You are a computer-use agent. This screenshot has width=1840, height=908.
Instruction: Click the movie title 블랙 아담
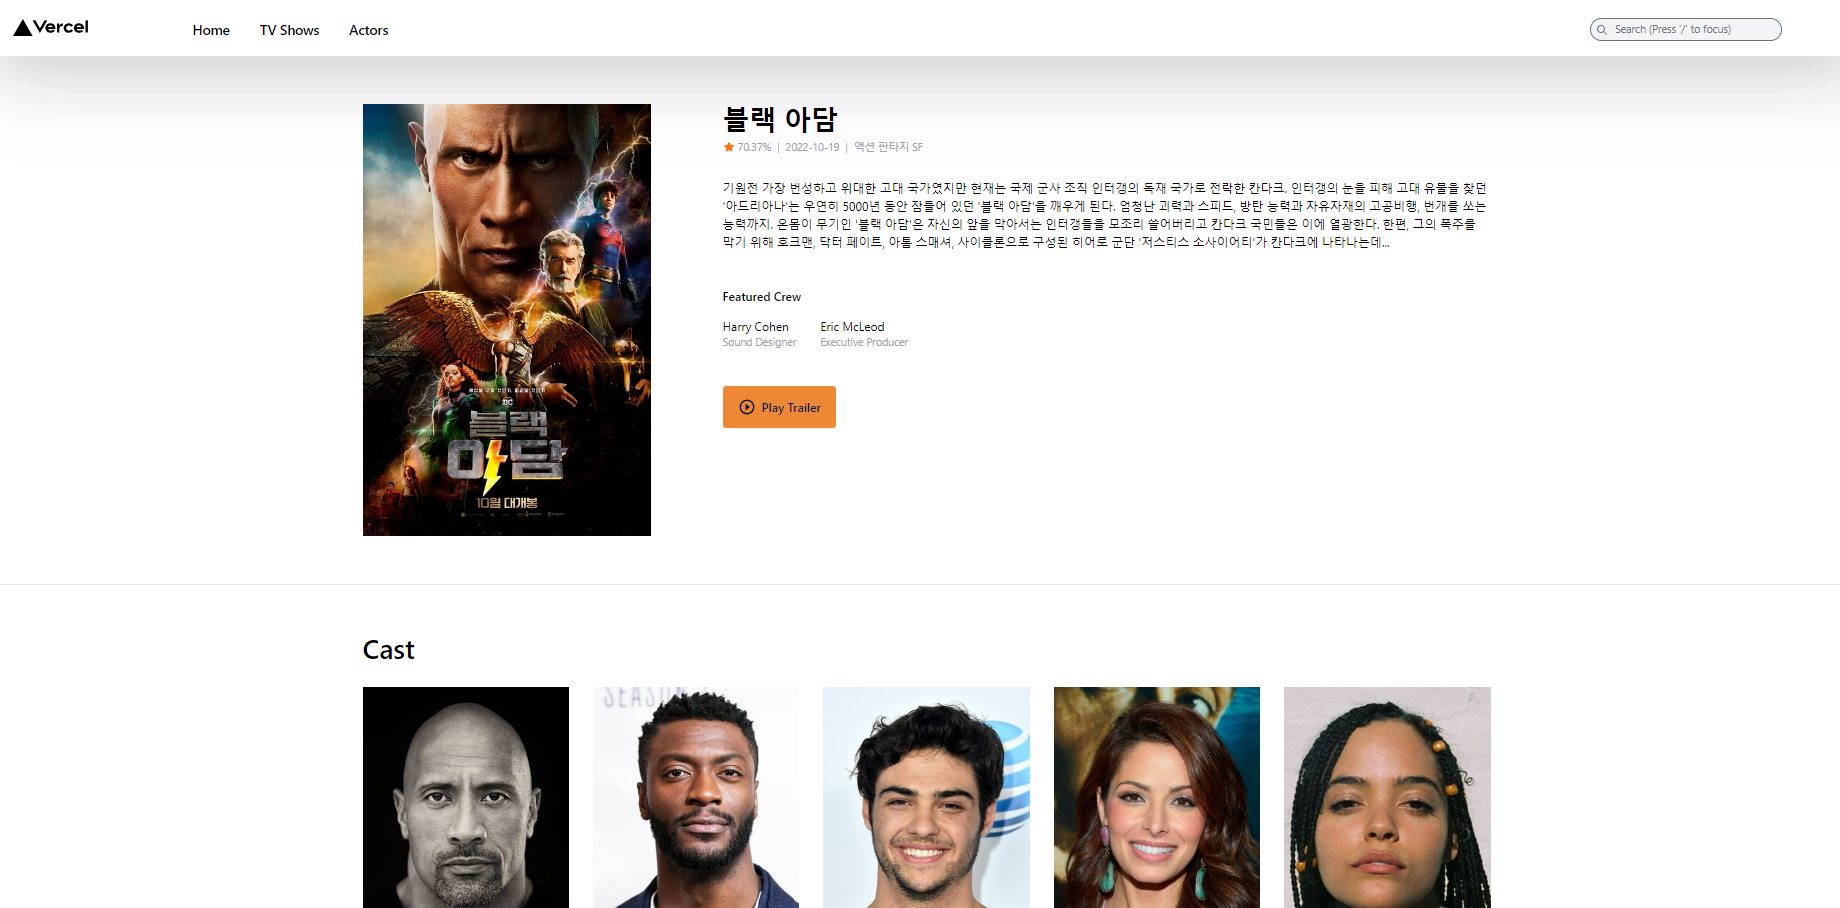click(x=779, y=119)
